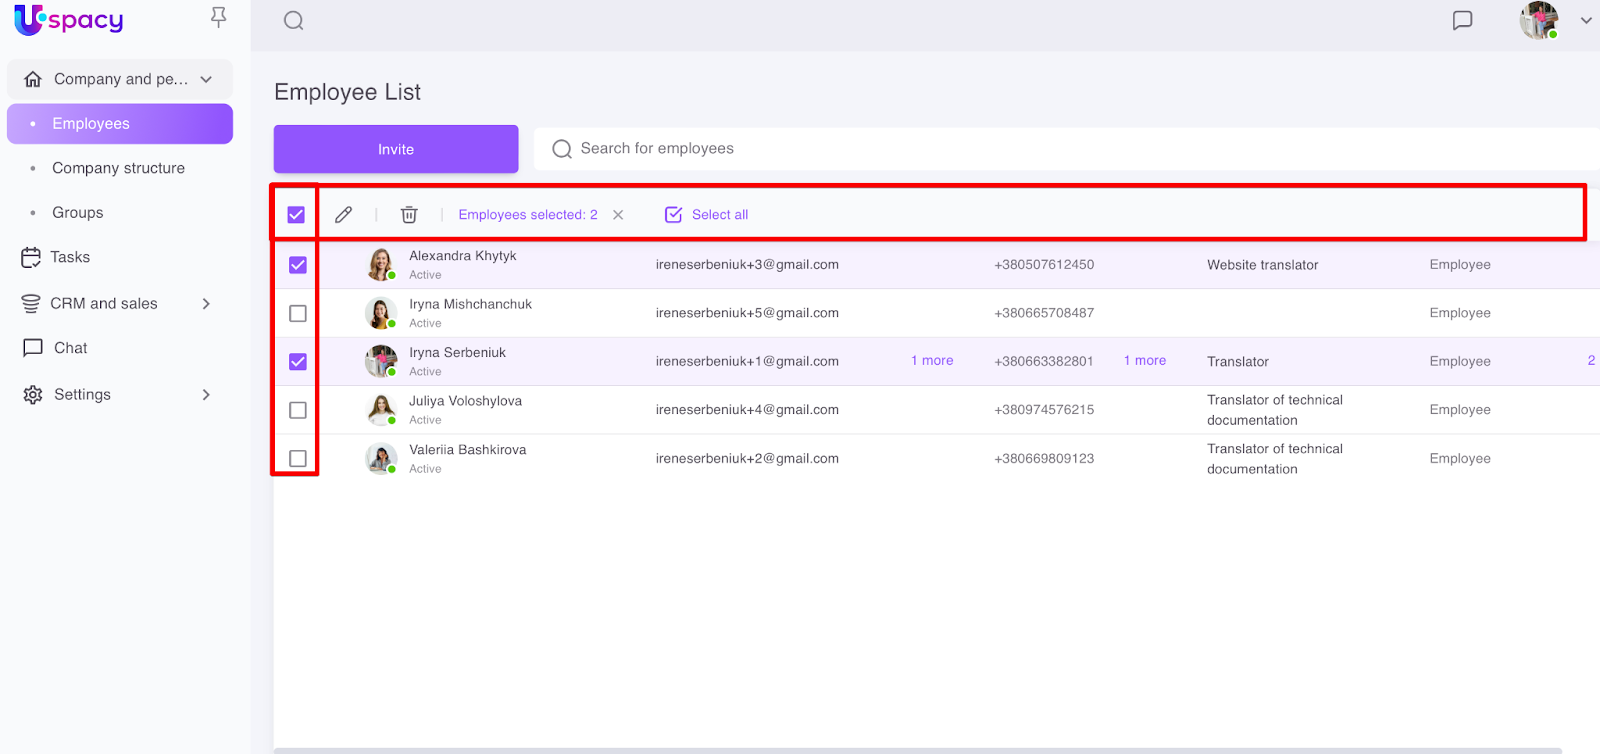Go to Company structure
1600x754 pixels.
point(118,168)
